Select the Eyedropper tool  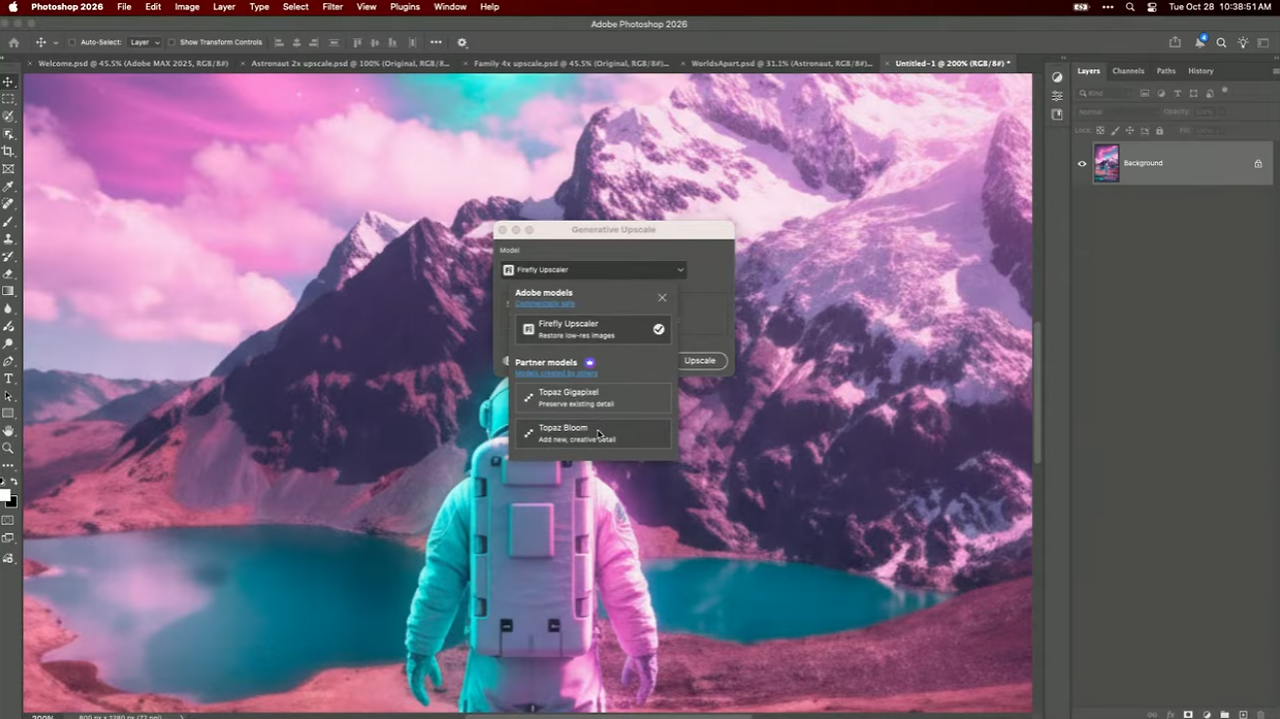(x=8, y=186)
